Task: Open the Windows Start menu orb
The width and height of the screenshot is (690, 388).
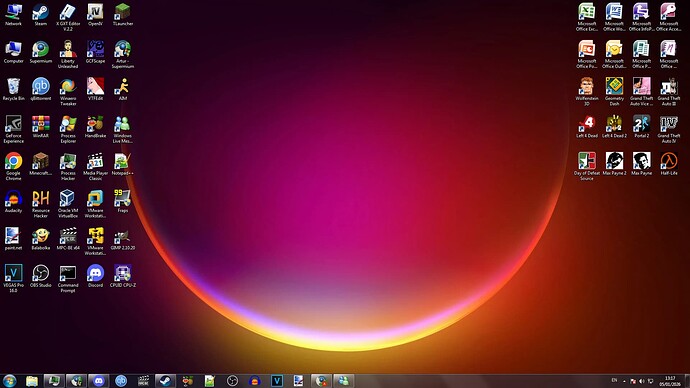Action: 9,381
